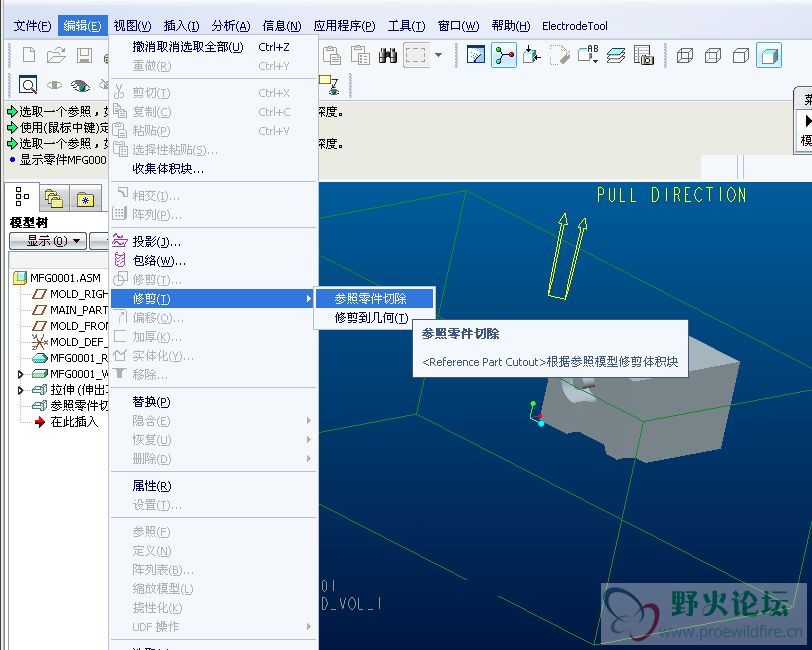Screen dimensions: 812x650
Task: Click the Paste clipboard icon in the toolbar
Action: click(x=331, y=55)
